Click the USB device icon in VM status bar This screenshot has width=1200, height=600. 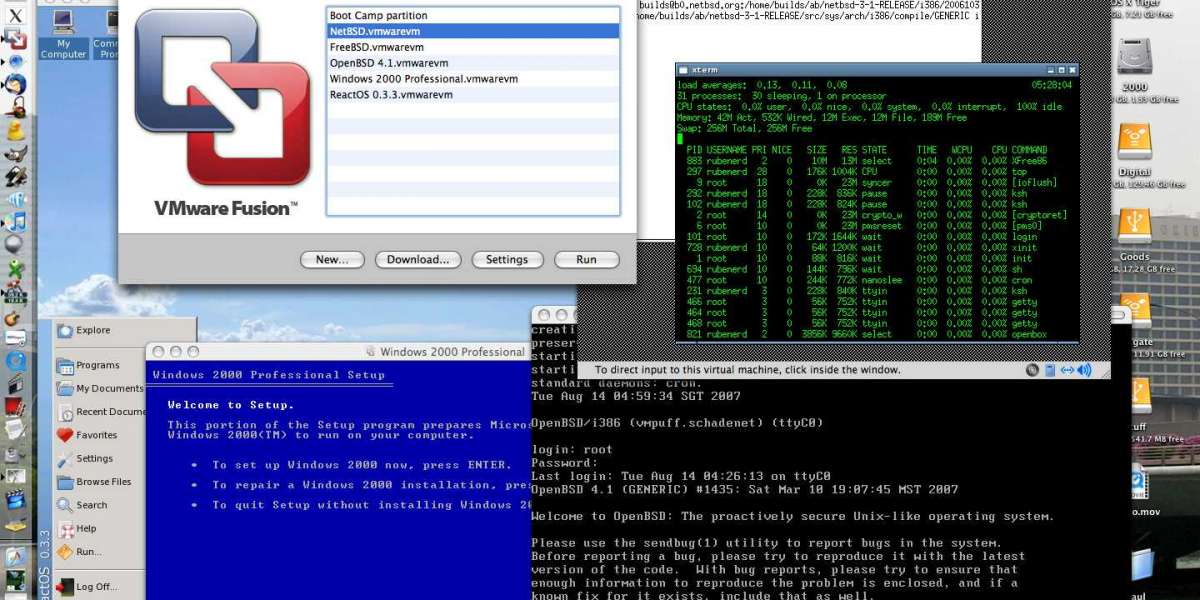pos(1049,370)
